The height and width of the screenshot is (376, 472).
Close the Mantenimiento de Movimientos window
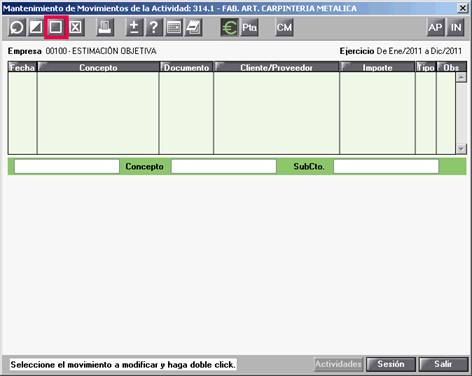pos(463,8)
